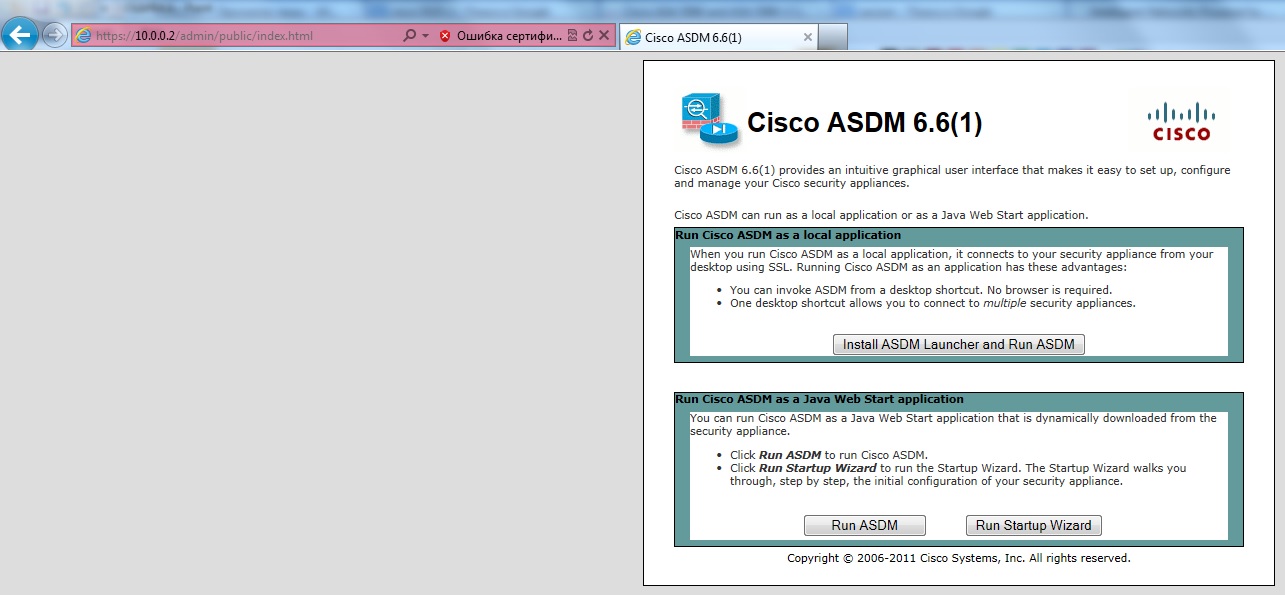Click the browser Forward arrow button

pyautogui.click(x=54, y=36)
